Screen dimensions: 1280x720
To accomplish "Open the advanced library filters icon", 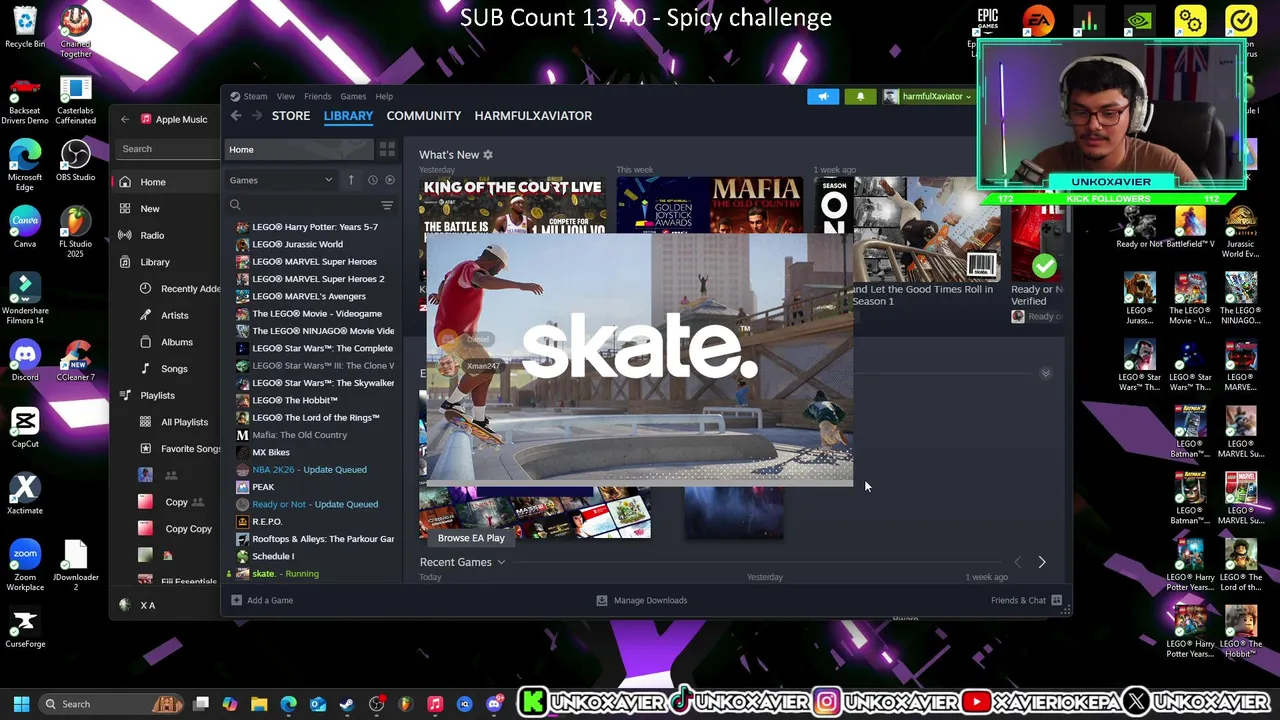I will click(x=387, y=205).
